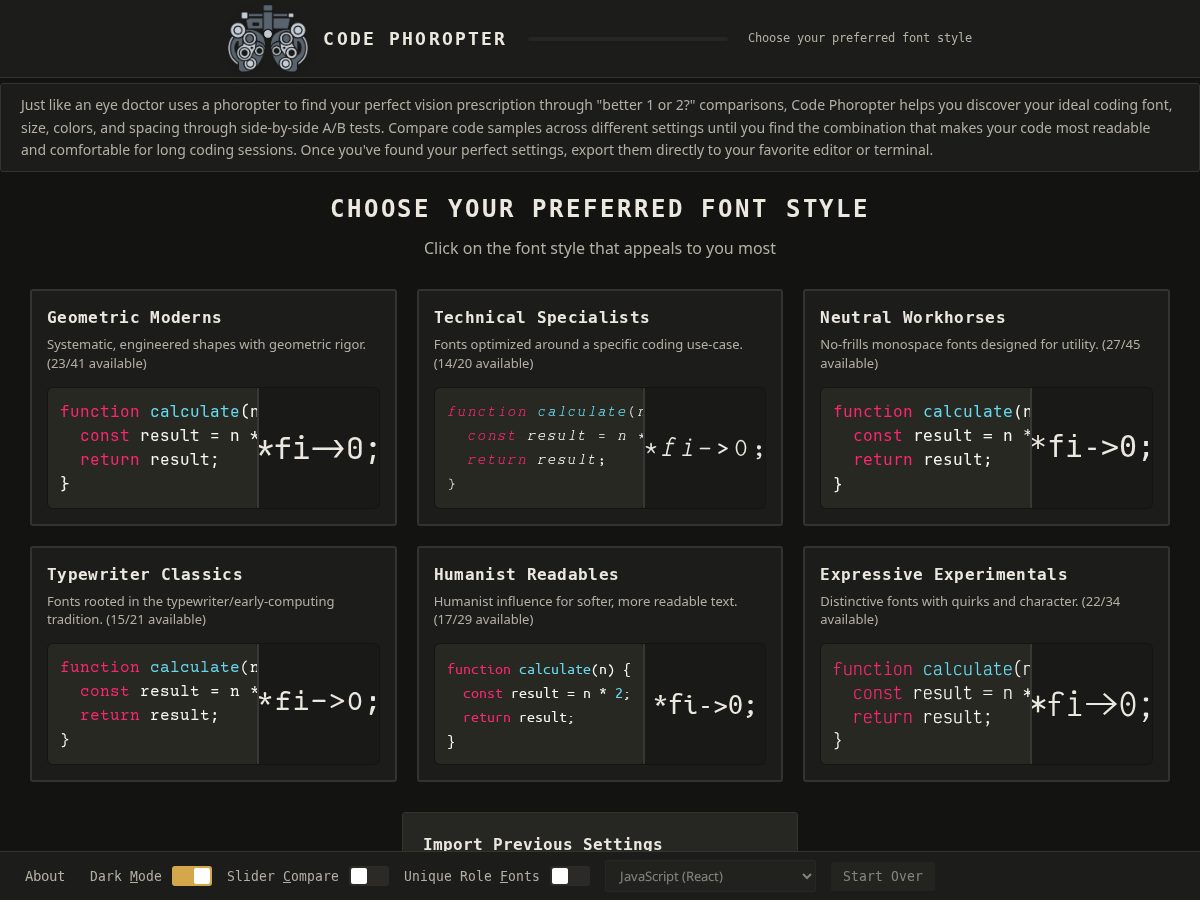Click the Start Over button
The image size is (1200, 900).
pos(883,876)
